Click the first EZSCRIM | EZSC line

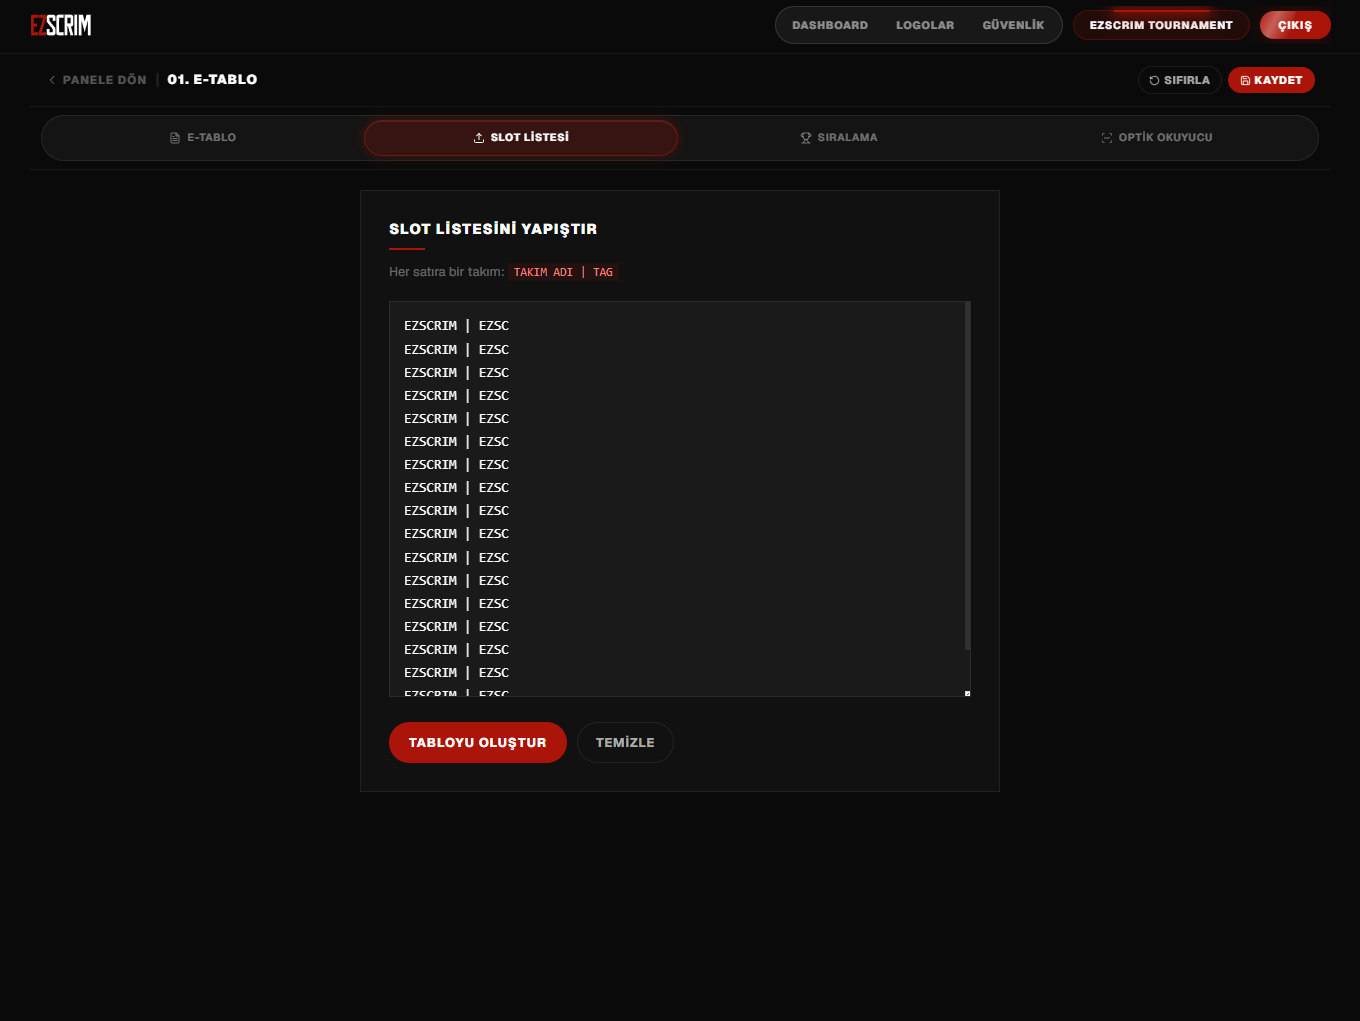click(457, 326)
